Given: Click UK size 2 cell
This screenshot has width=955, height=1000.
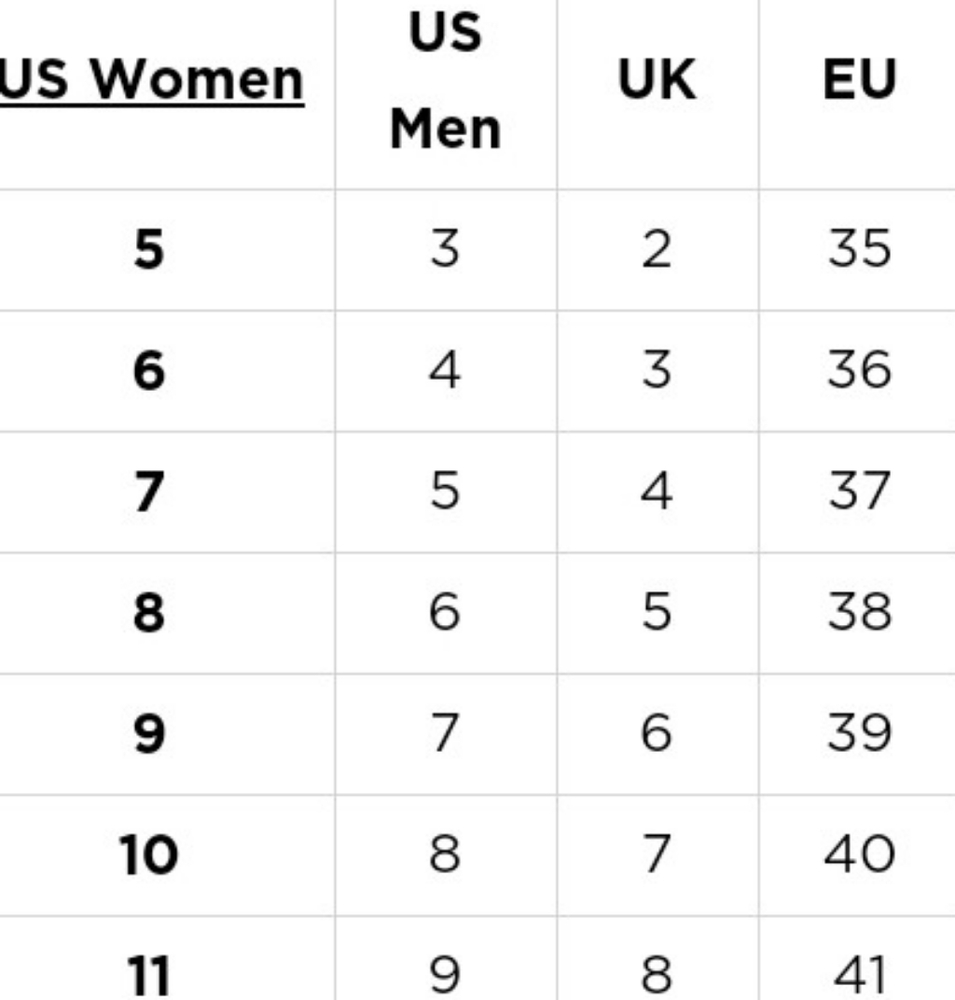Looking at the screenshot, I should (x=657, y=249).
